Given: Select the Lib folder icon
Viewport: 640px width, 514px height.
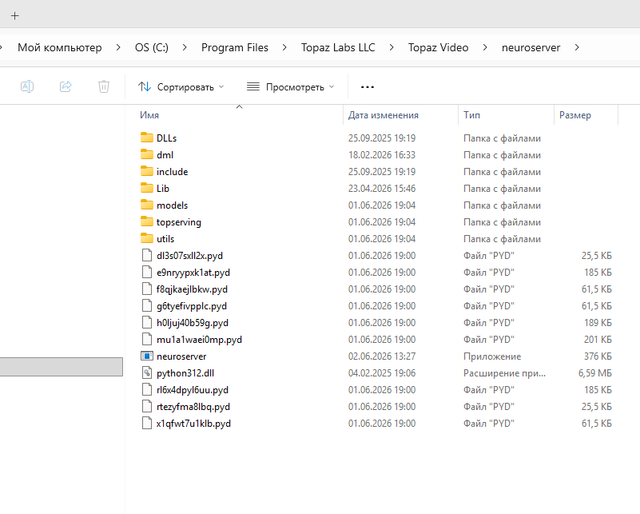Looking at the screenshot, I should 147,187.
